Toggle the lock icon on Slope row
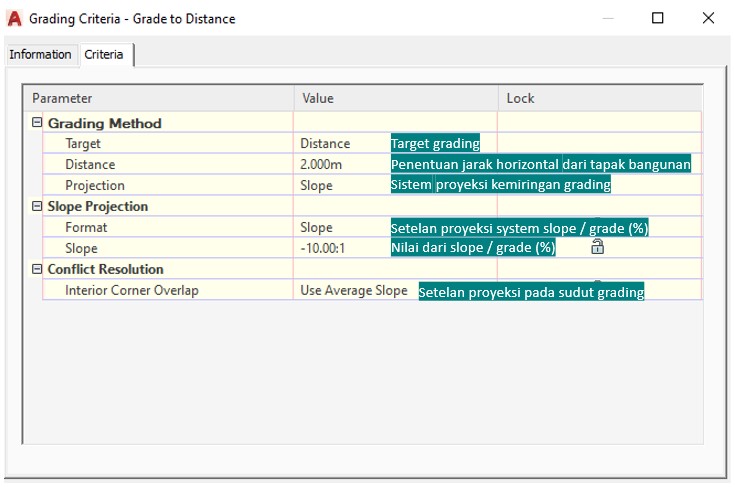Image resolution: width=735 pixels, height=487 pixels. 597,247
